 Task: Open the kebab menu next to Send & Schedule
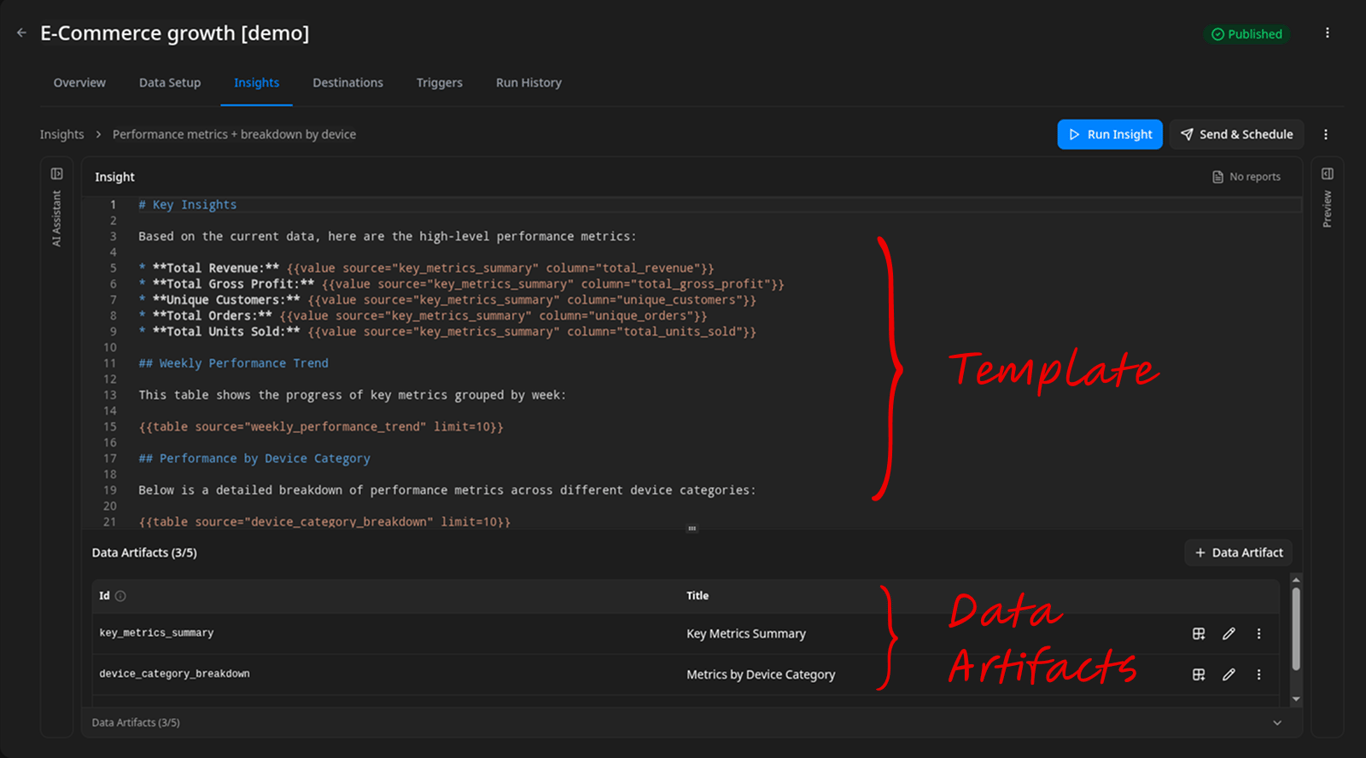(1326, 134)
